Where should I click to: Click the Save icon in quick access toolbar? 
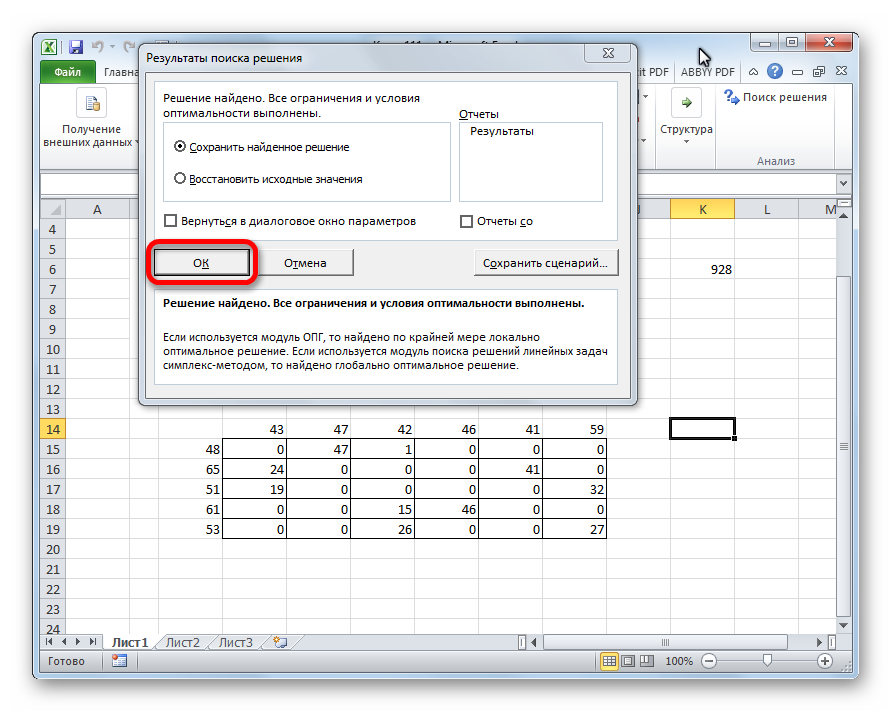pyautogui.click(x=76, y=47)
